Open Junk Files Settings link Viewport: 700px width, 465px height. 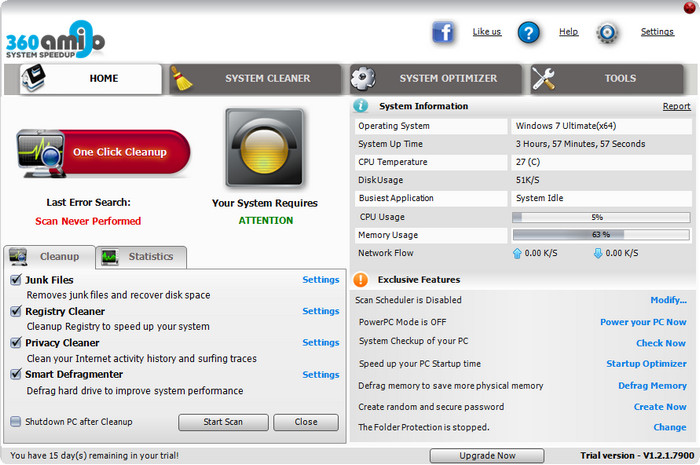tap(321, 280)
